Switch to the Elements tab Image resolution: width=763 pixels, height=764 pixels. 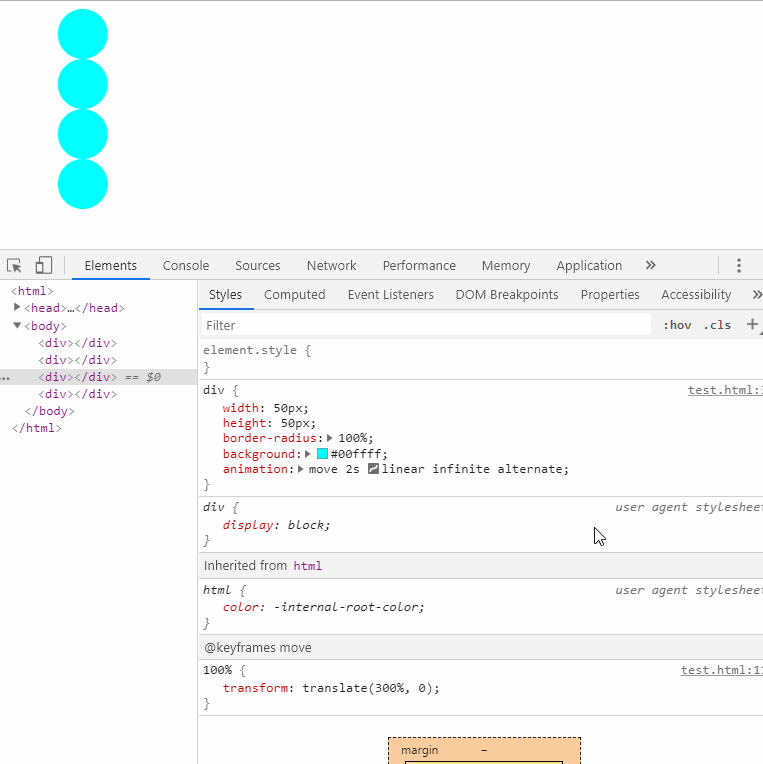coord(111,266)
